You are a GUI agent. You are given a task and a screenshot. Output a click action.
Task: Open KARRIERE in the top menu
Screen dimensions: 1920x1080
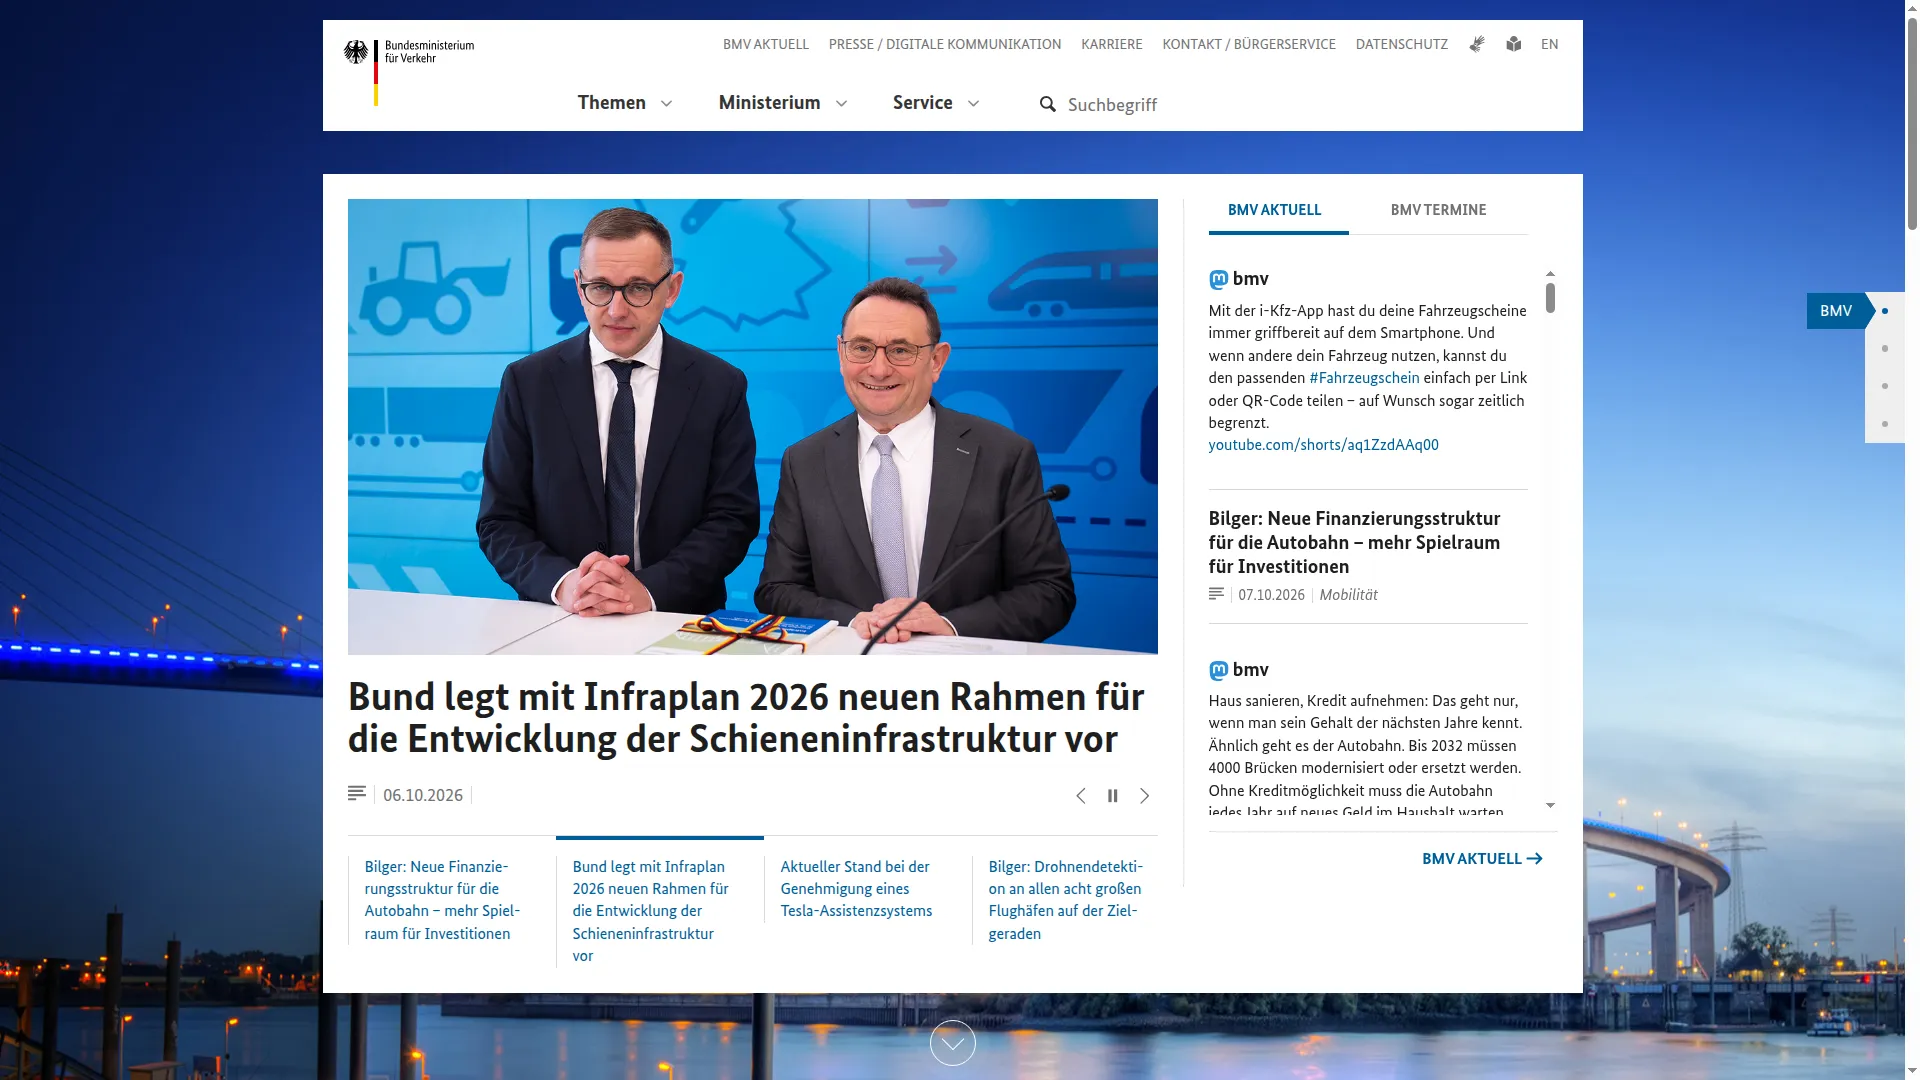click(x=1111, y=44)
